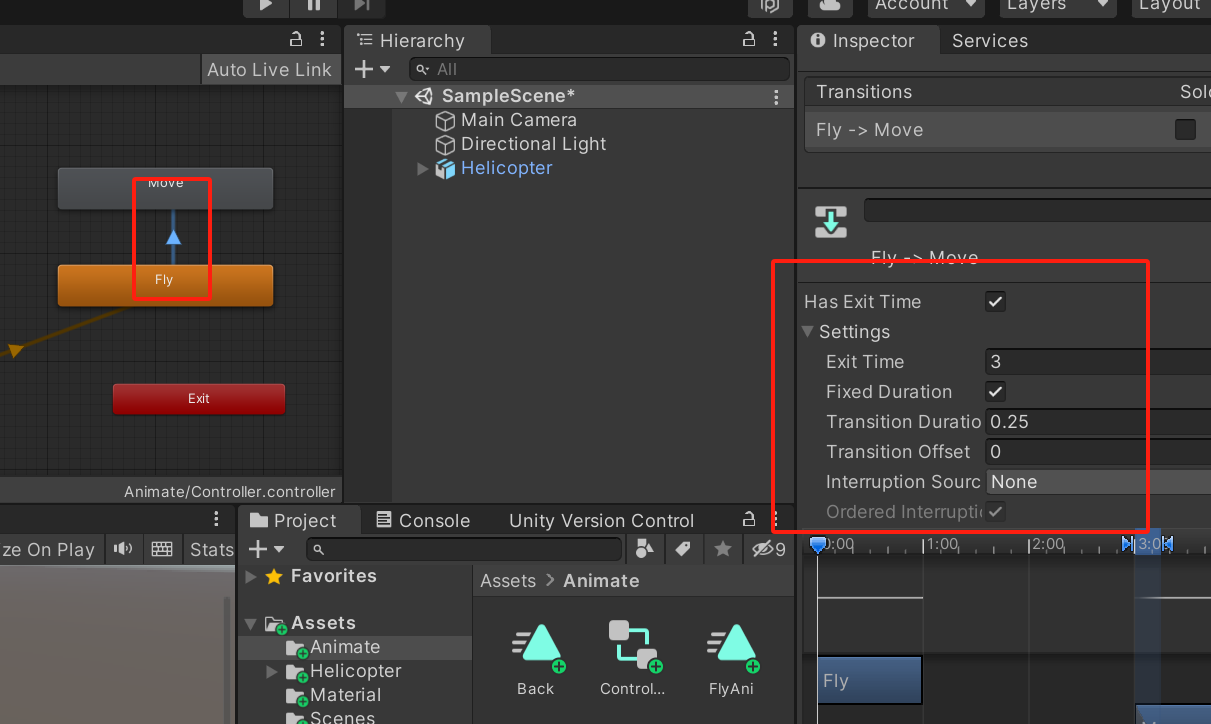This screenshot has height=724, width=1211.
Task: Focus the Hierarchy search field
Action: tap(600, 69)
